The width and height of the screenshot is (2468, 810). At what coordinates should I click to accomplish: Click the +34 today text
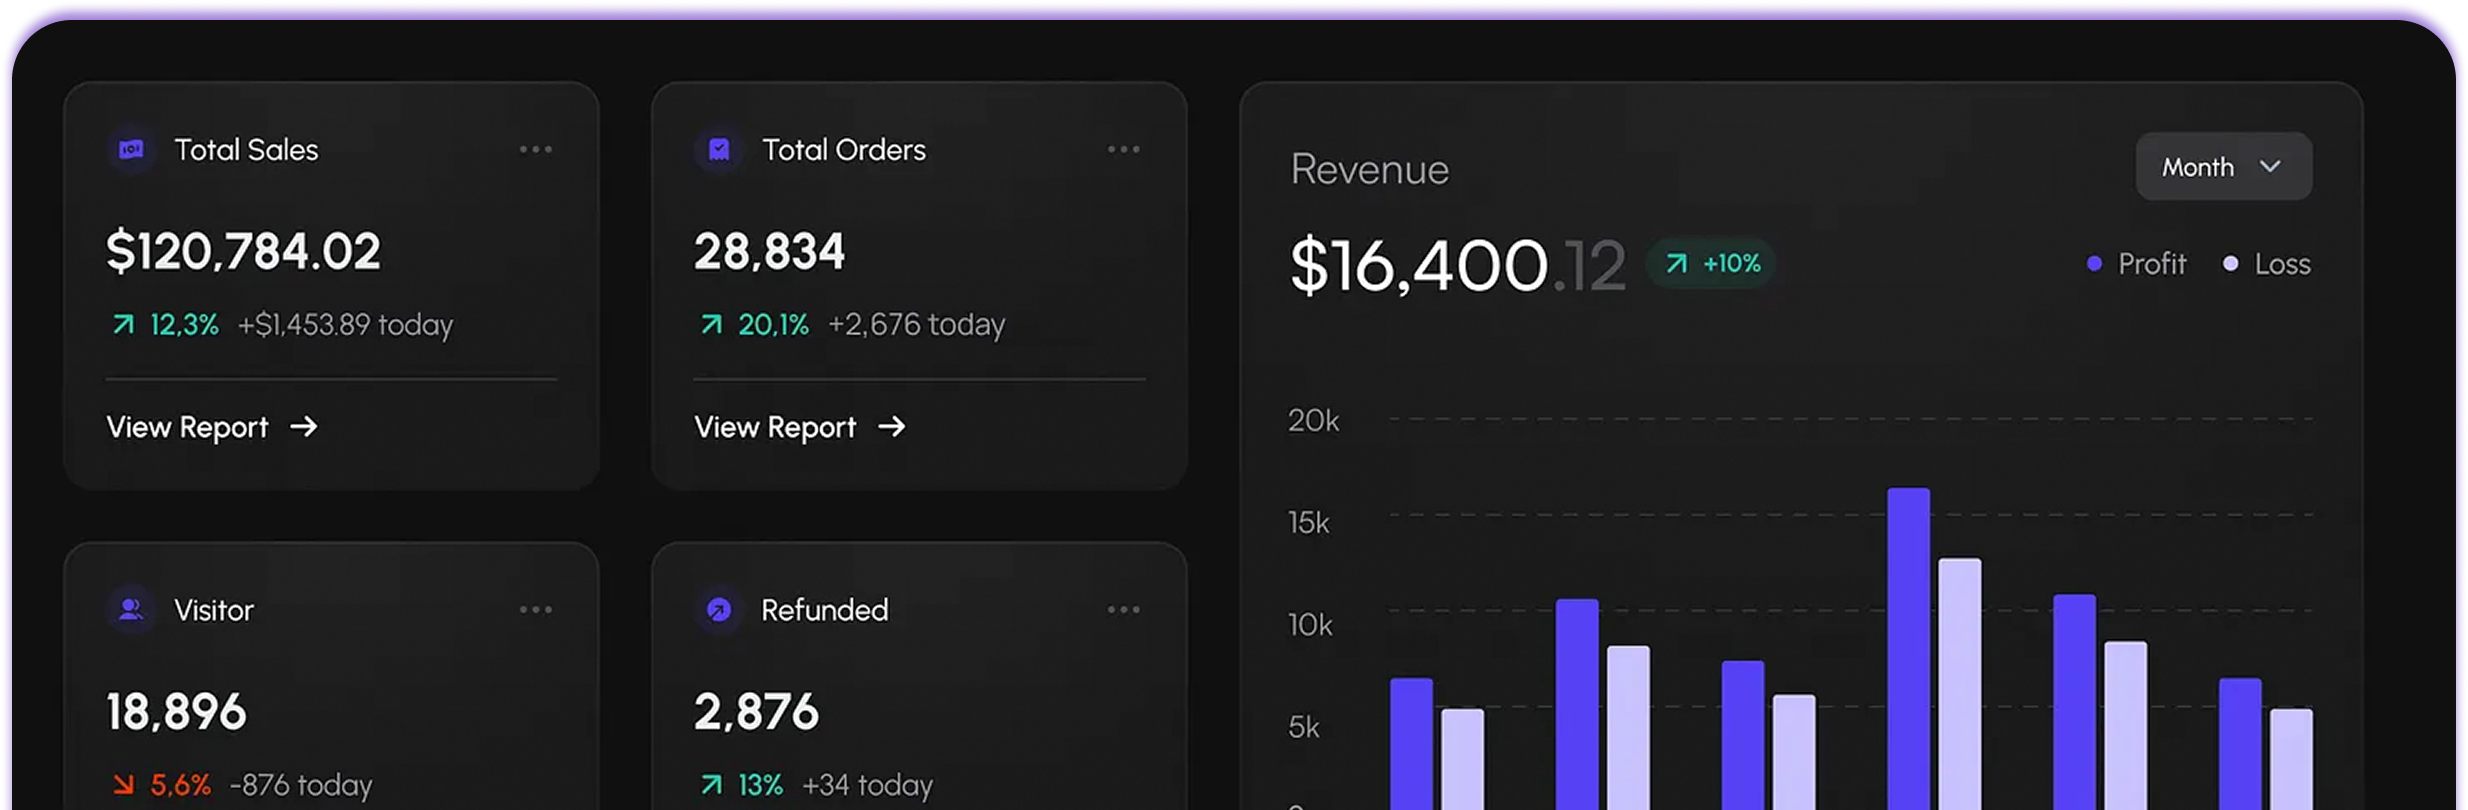[x=867, y=785]
